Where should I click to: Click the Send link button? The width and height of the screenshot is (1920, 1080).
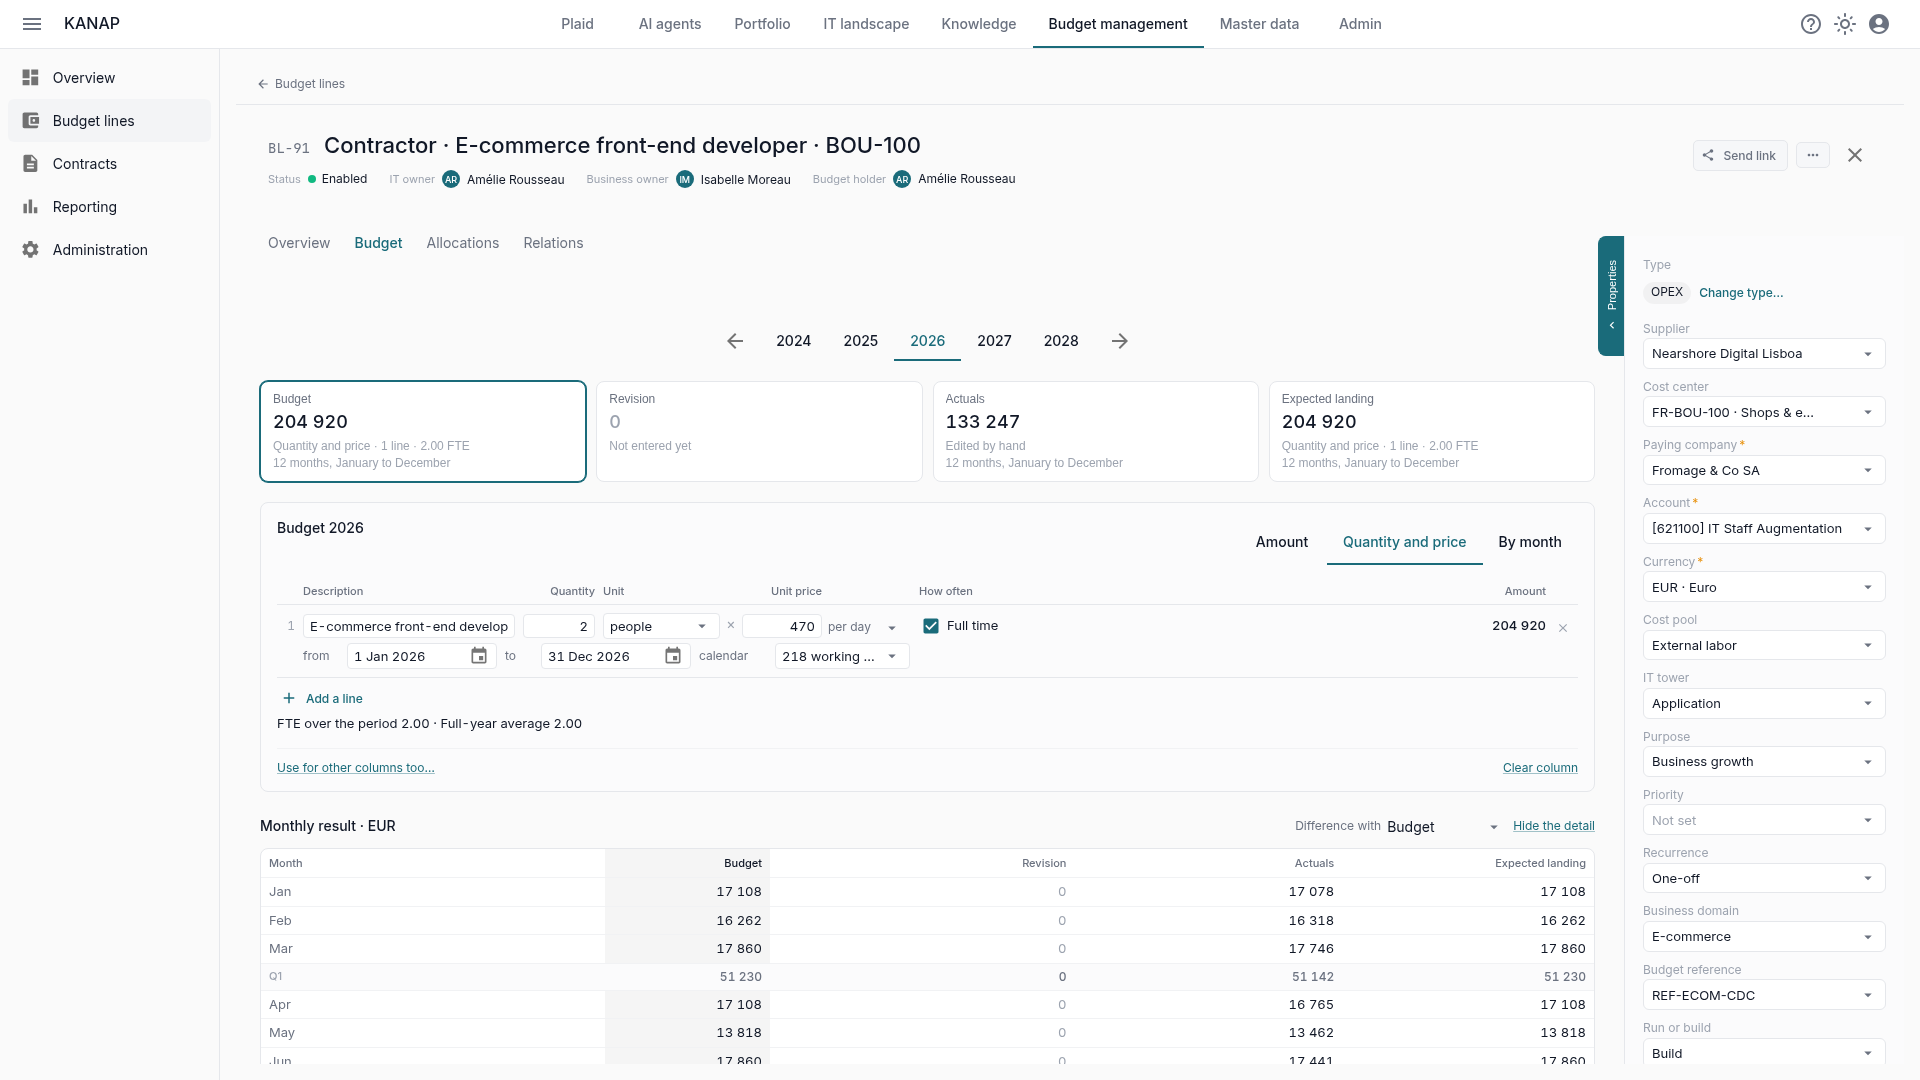(1740, 155)
